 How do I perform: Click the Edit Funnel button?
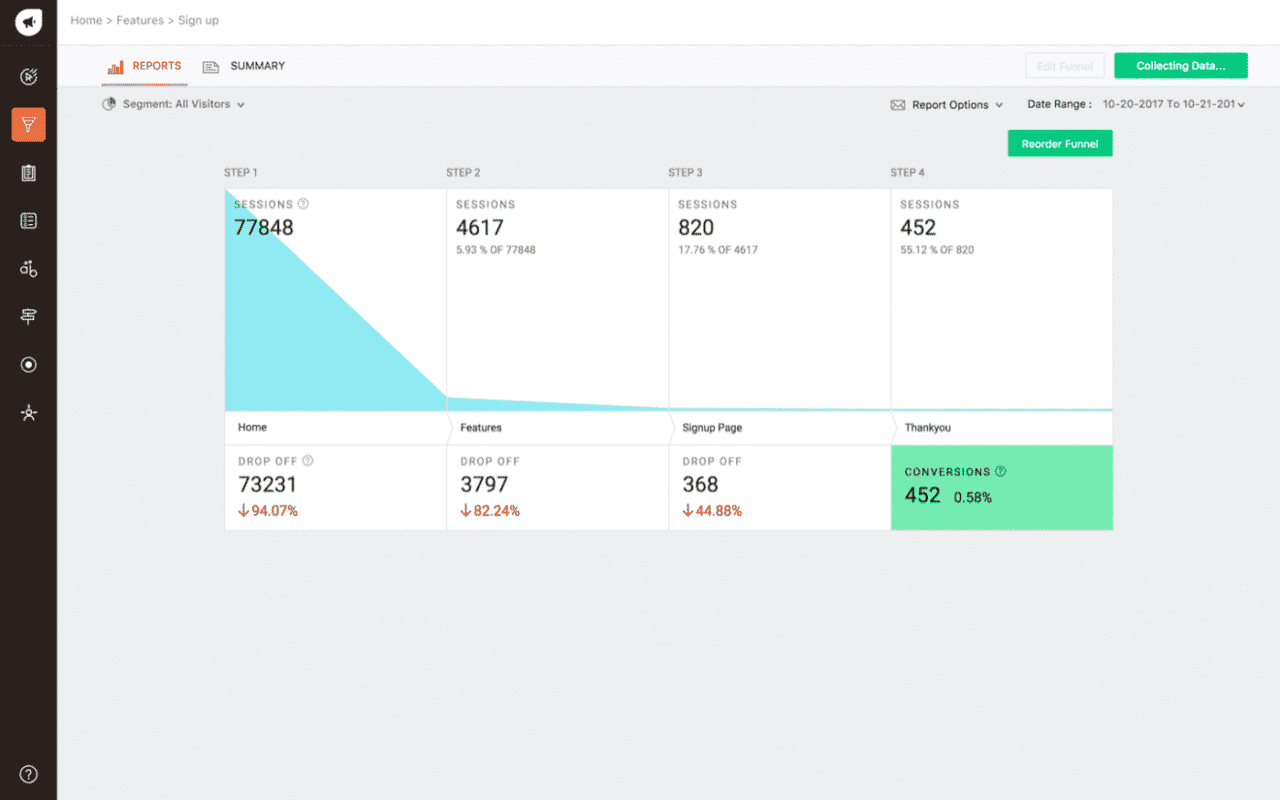(1064, 66)
